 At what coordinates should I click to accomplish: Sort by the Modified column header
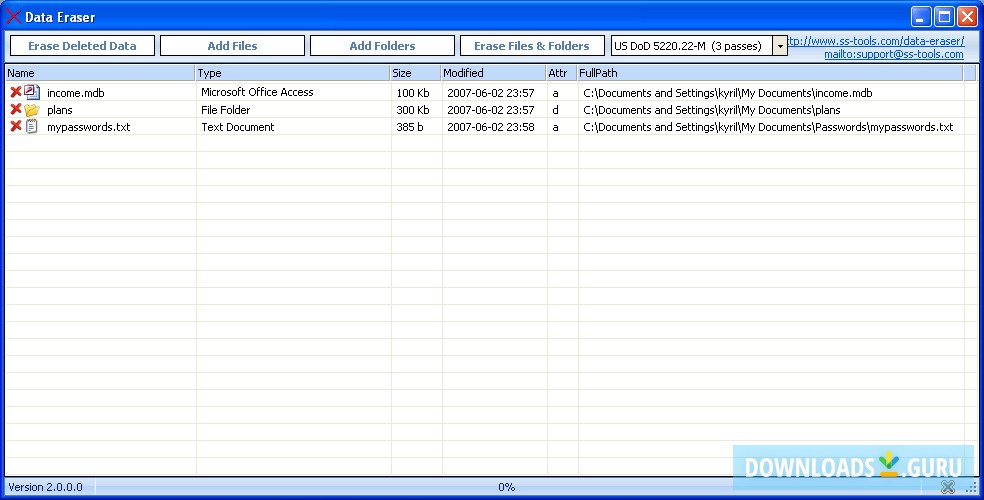tap(493, 73)
